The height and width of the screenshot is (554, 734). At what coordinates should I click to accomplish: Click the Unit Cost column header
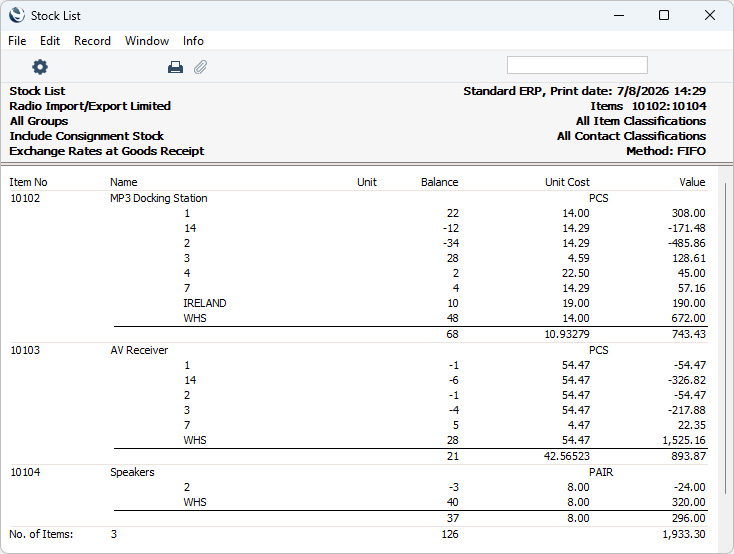pyautogui.click(x=567, y=182)
